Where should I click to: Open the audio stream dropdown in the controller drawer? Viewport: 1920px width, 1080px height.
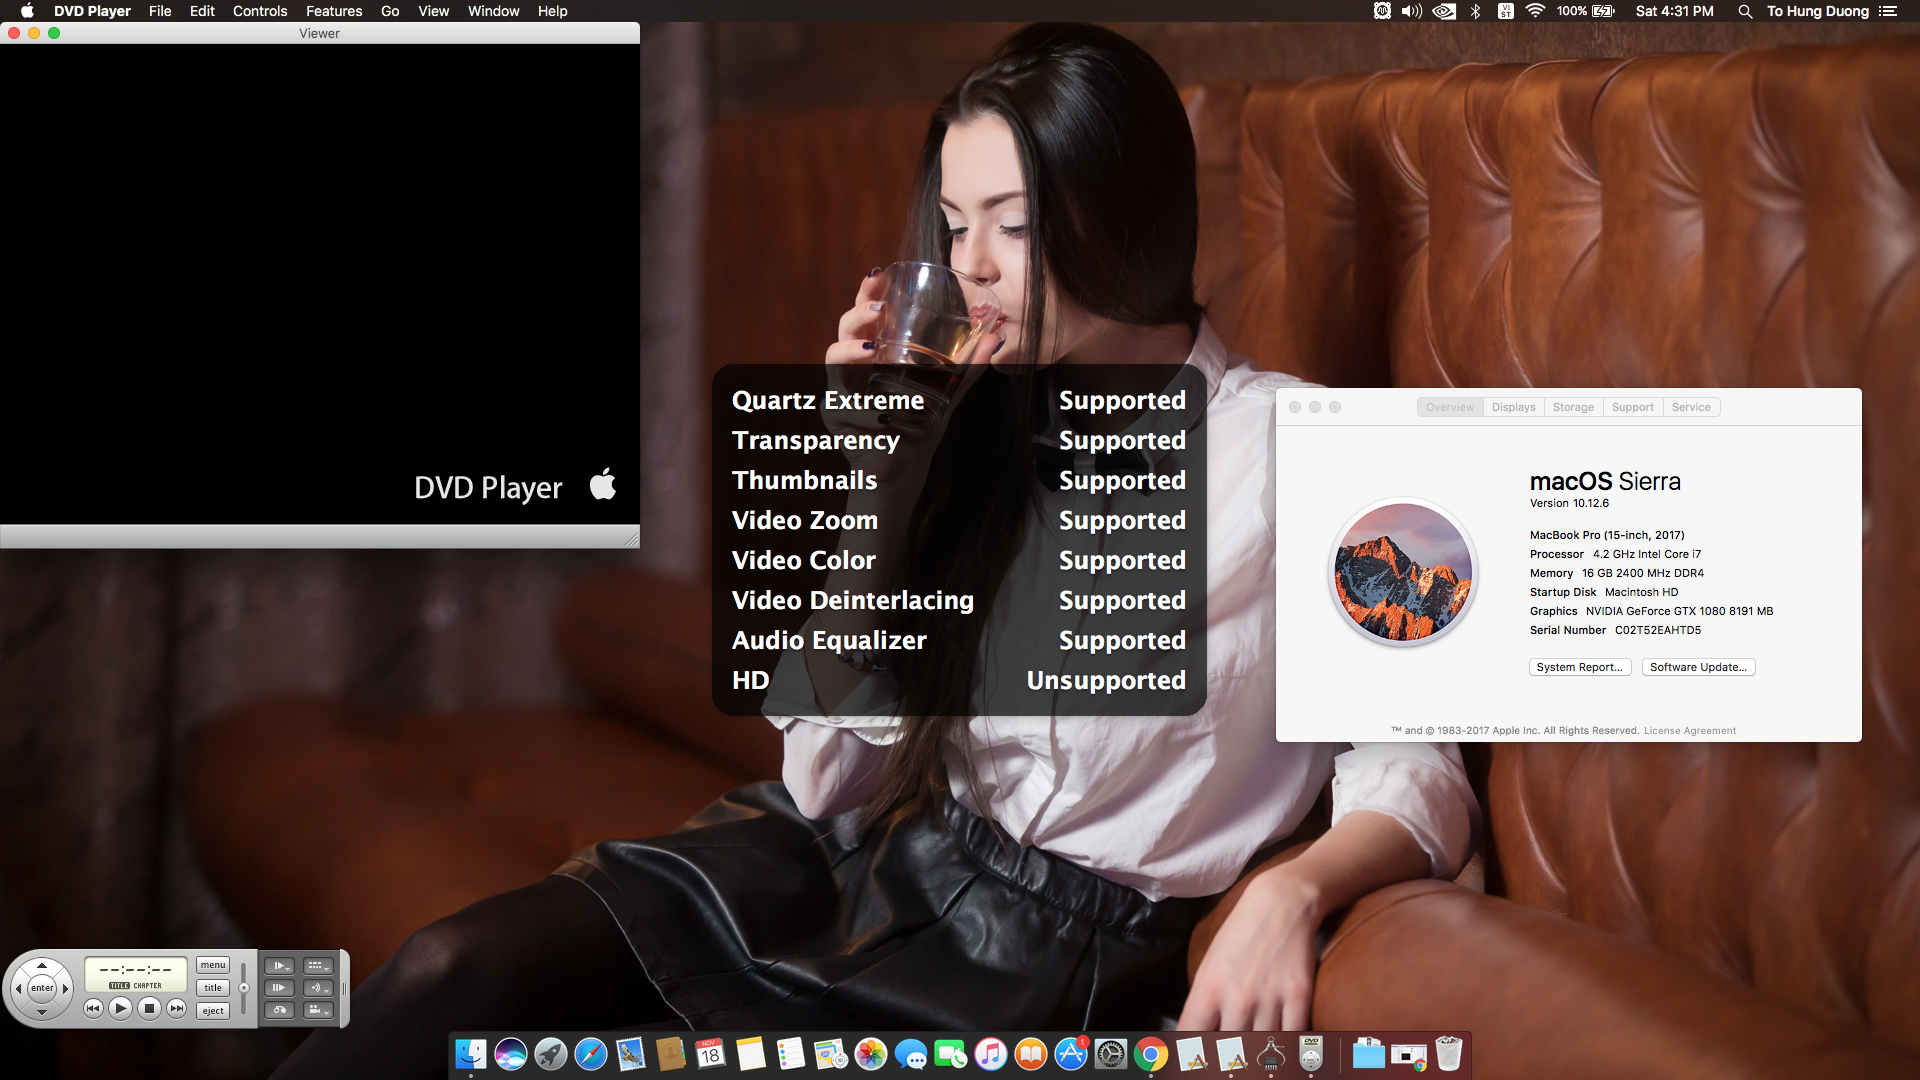[x=318, y=988]
